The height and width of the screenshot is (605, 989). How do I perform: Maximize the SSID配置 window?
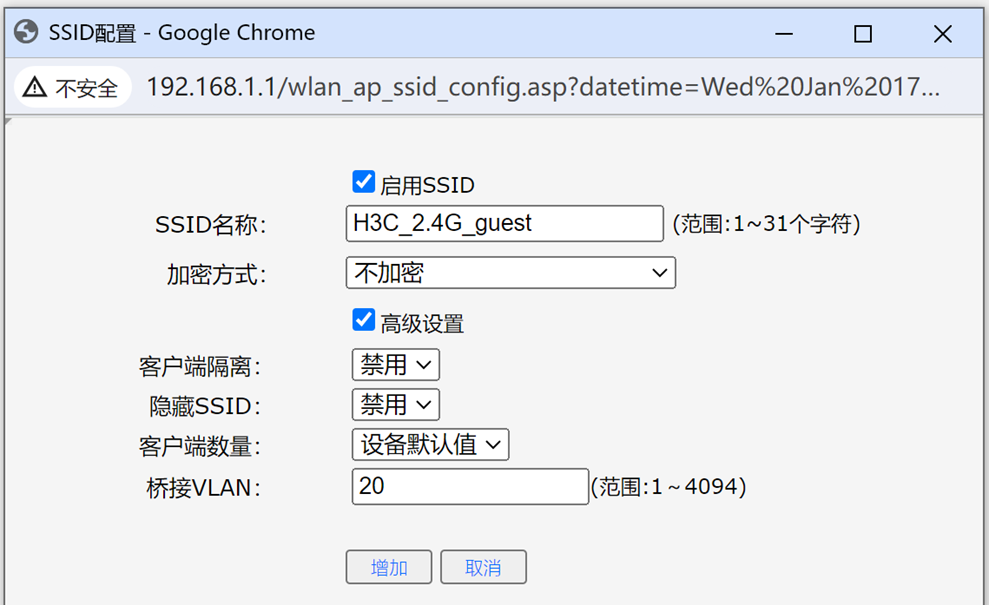(x=863, y=33)
